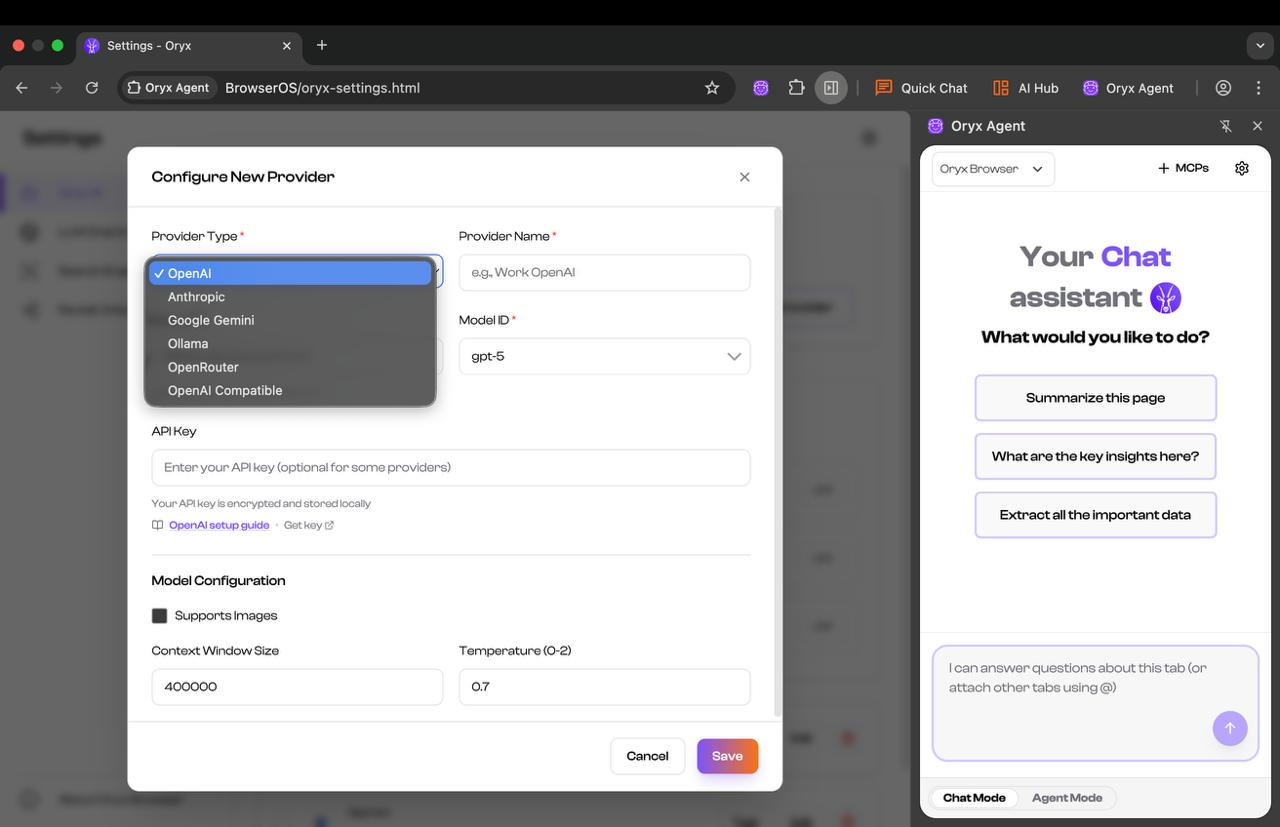Select Chat Mode
Screen dimensions: 1280x827
pyautogui.click(x=973, y=797)
